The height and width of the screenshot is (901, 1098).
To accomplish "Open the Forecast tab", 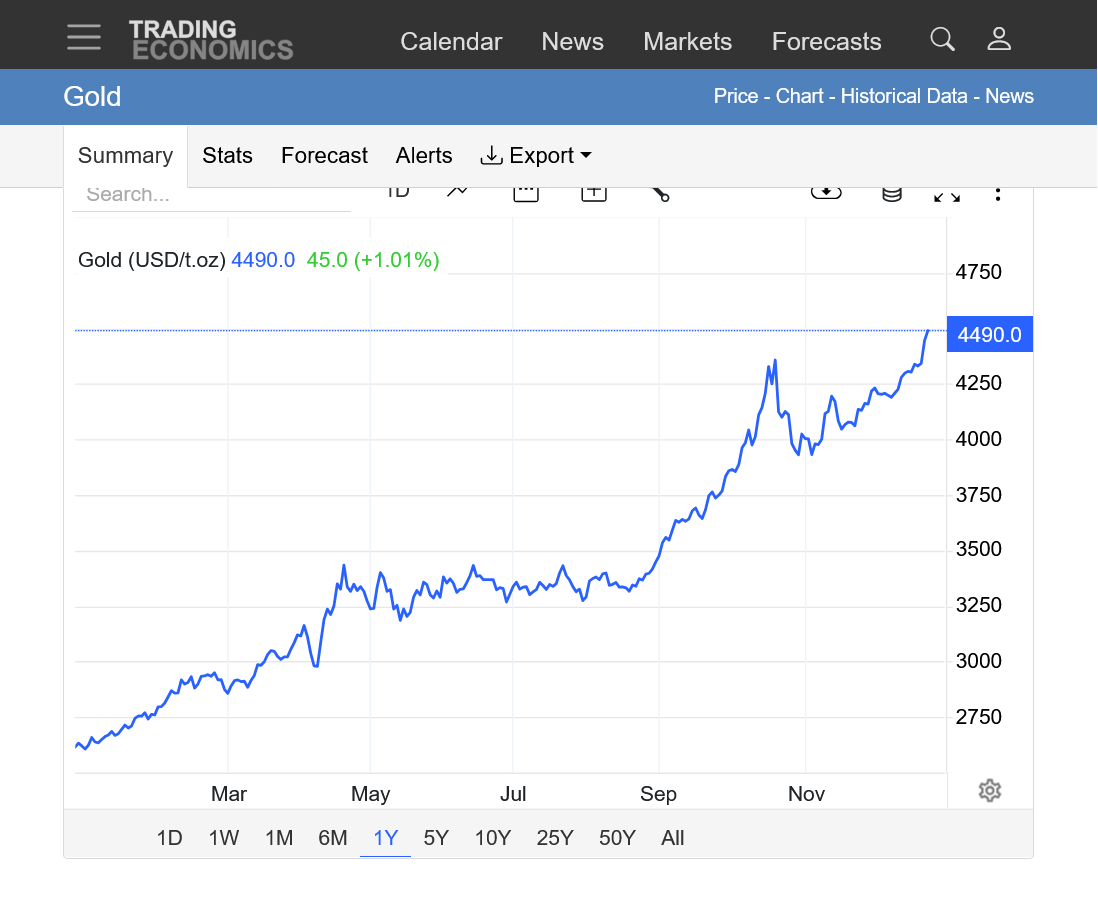I will click(x=324, y=156).
